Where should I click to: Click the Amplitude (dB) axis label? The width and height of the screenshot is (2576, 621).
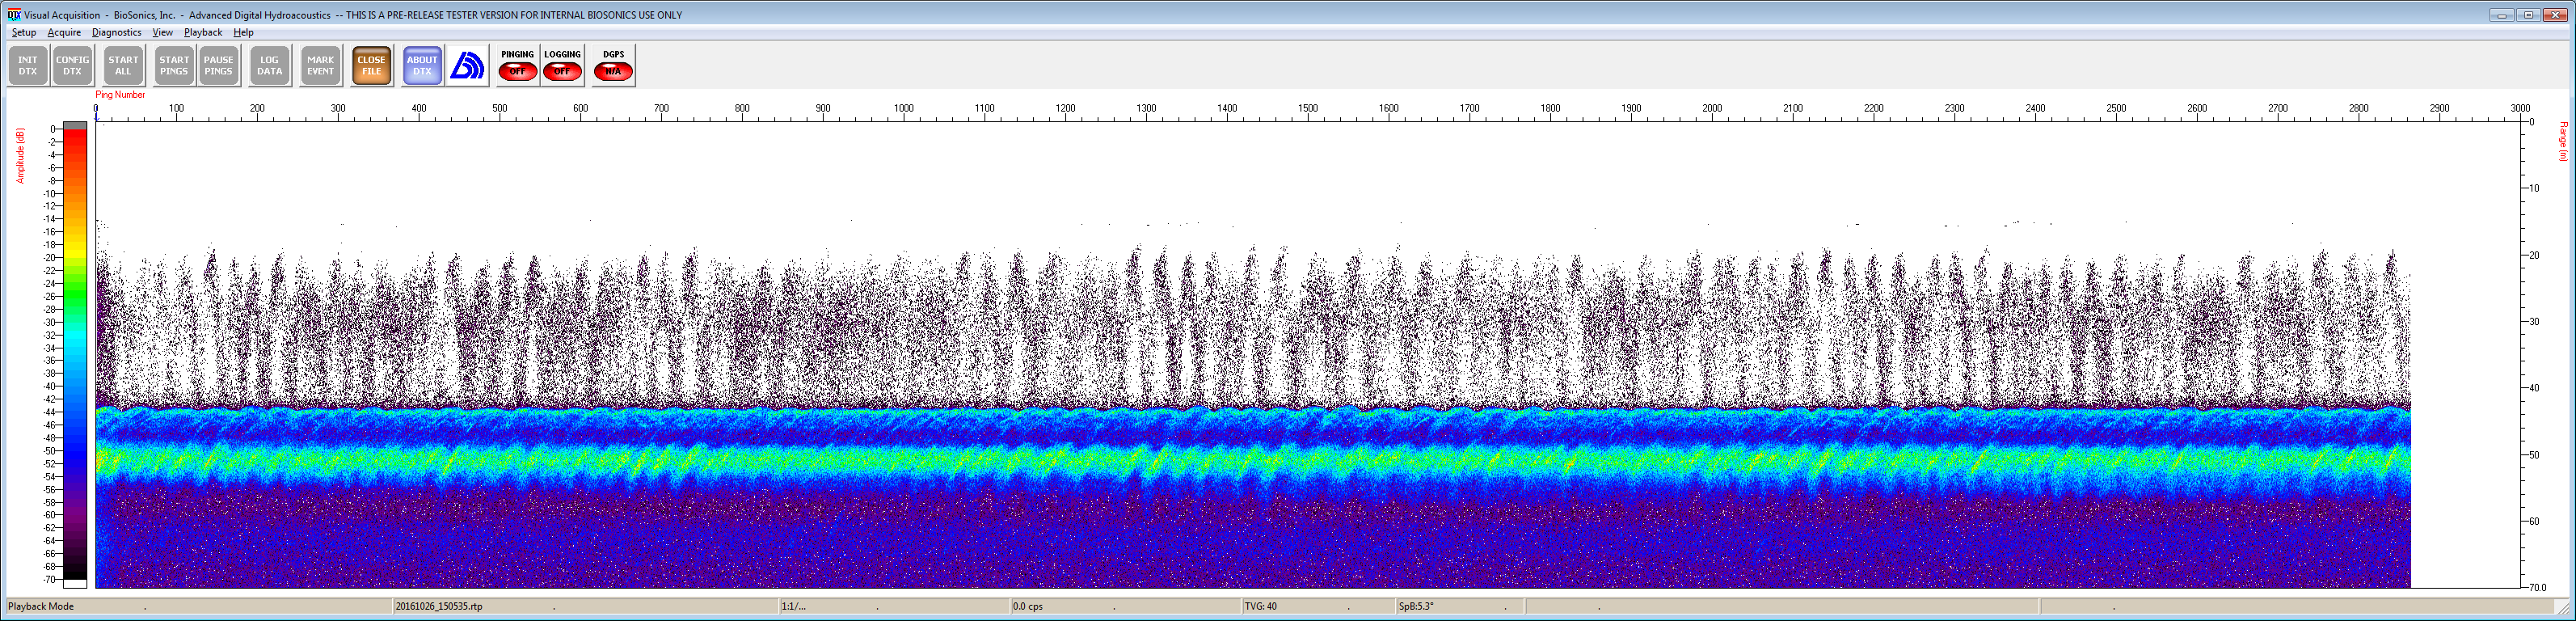point(20,155)
